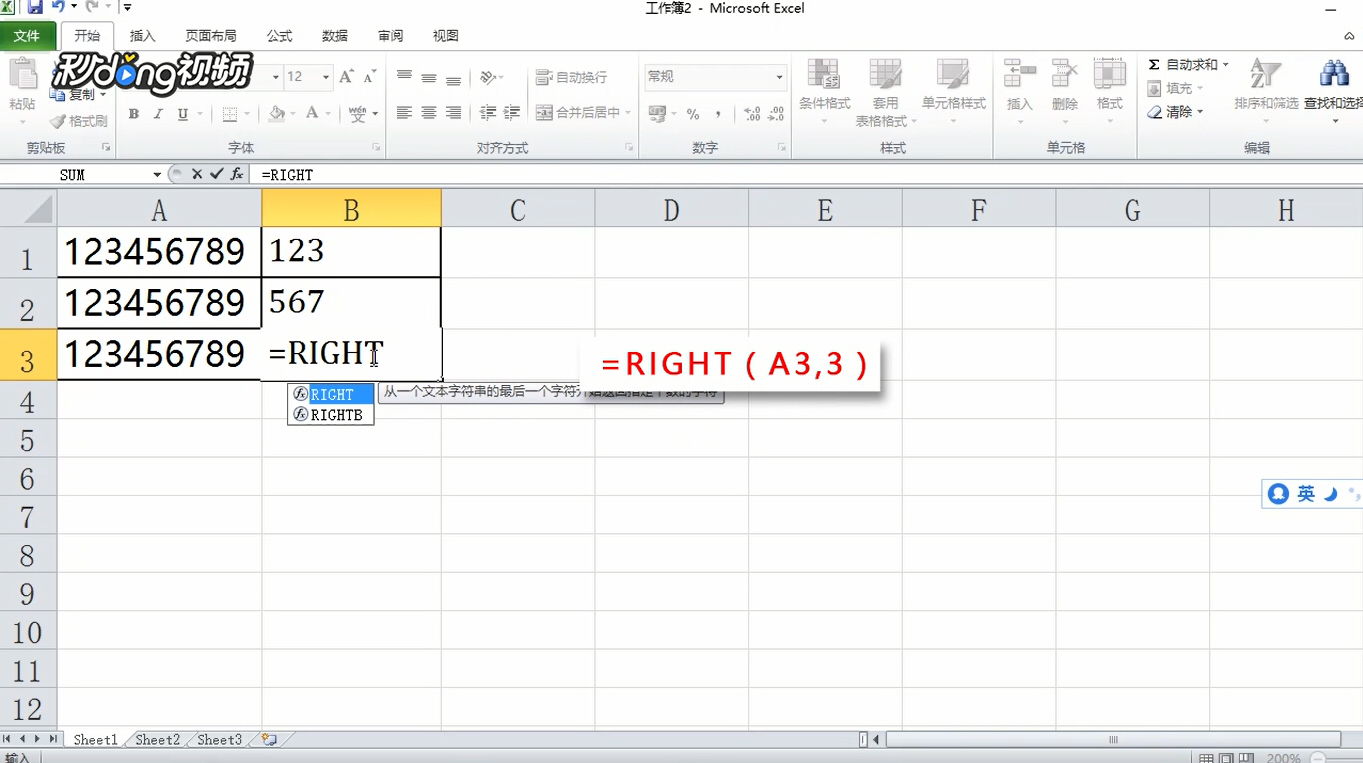Switch to the Sheet2 worksheet tab

(158, 740)
